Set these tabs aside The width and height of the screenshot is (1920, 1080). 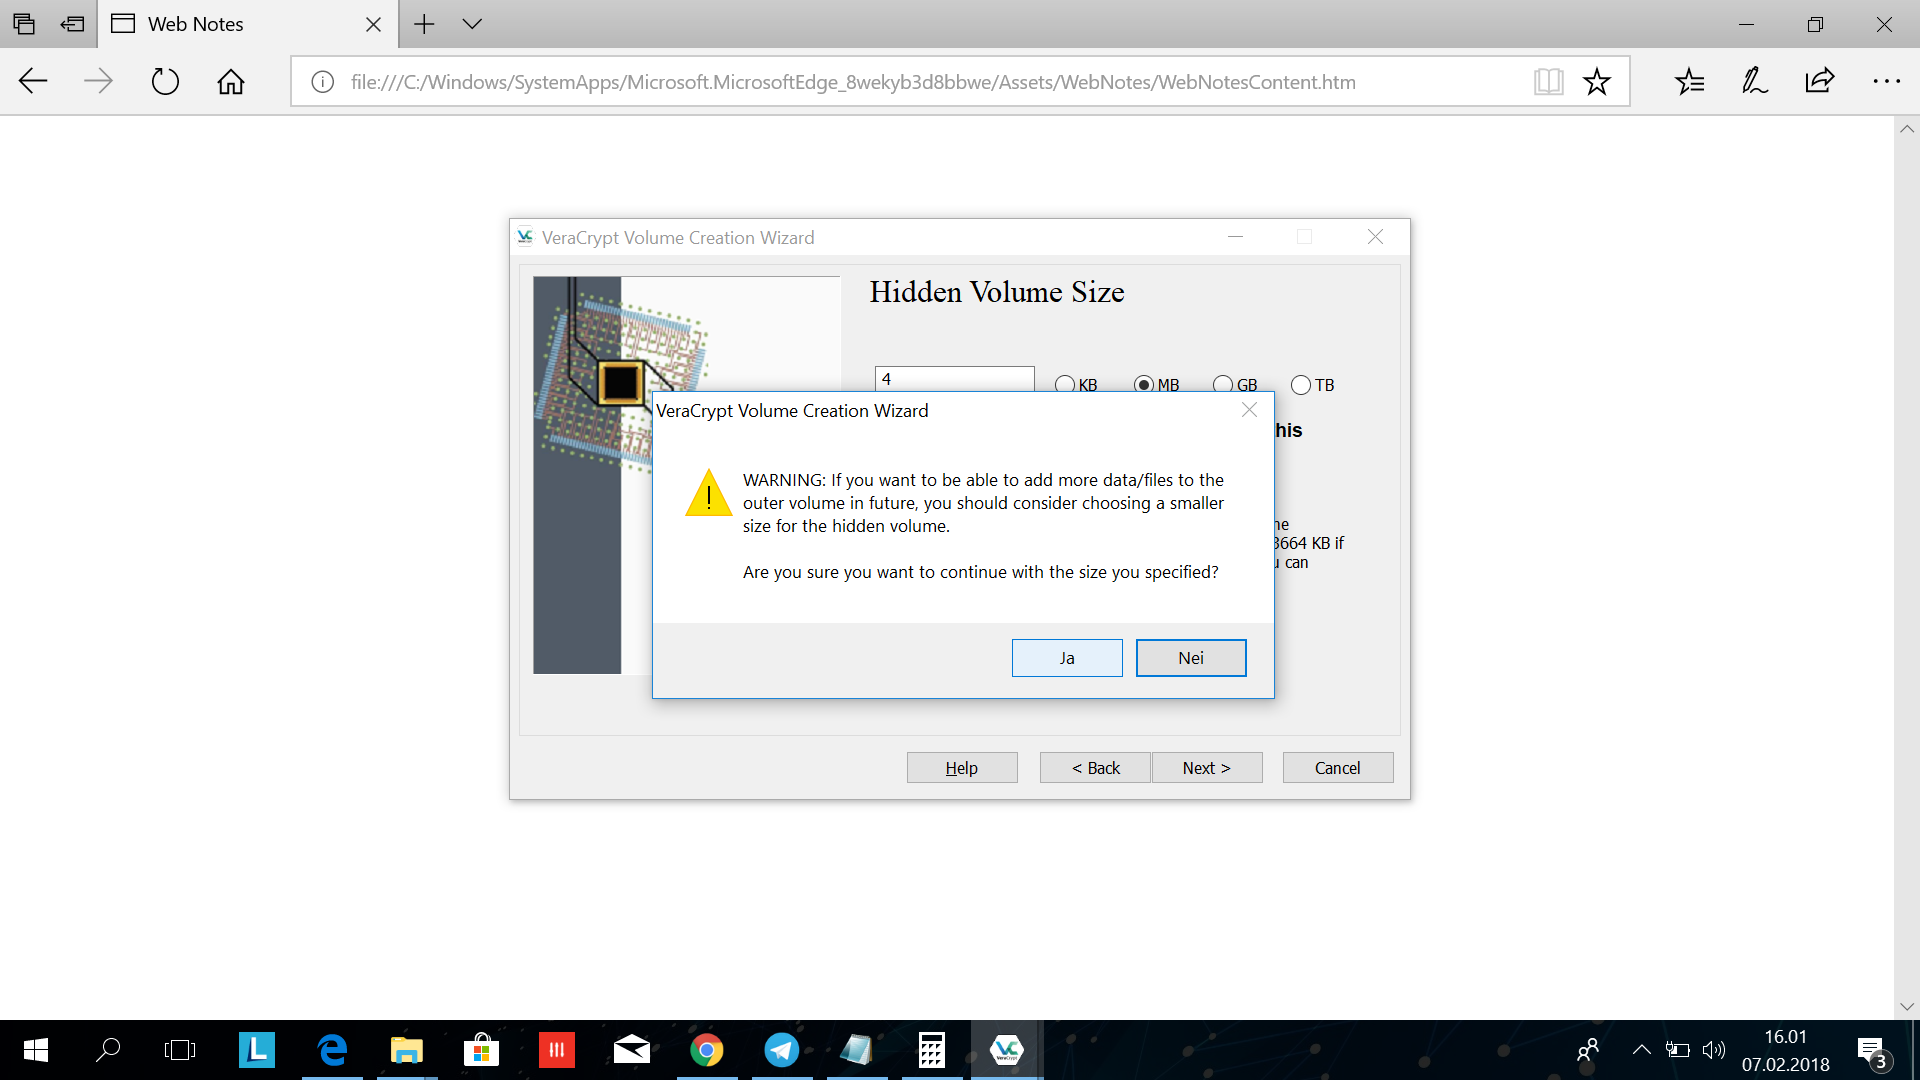pos(72,24)
